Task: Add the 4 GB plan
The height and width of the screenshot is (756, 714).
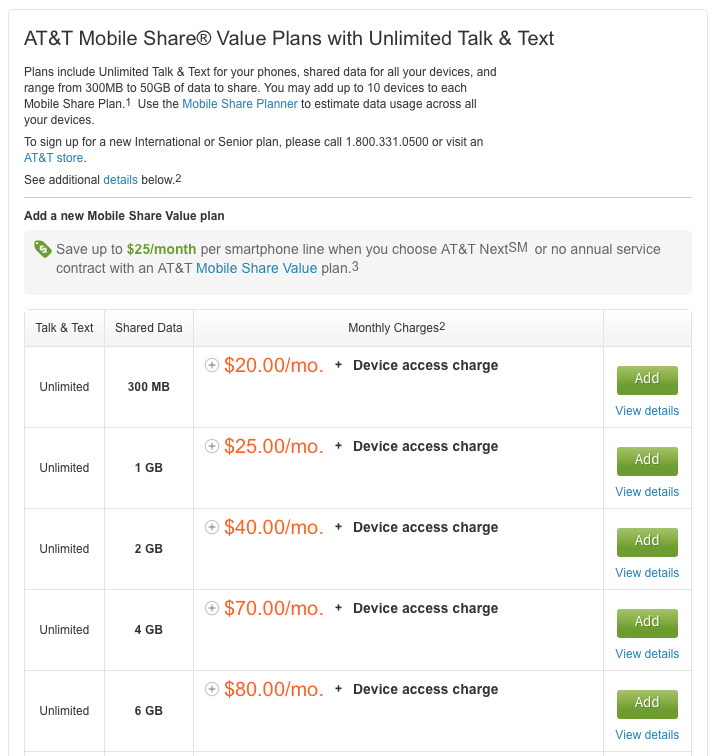Action: (x=647, y=623)
